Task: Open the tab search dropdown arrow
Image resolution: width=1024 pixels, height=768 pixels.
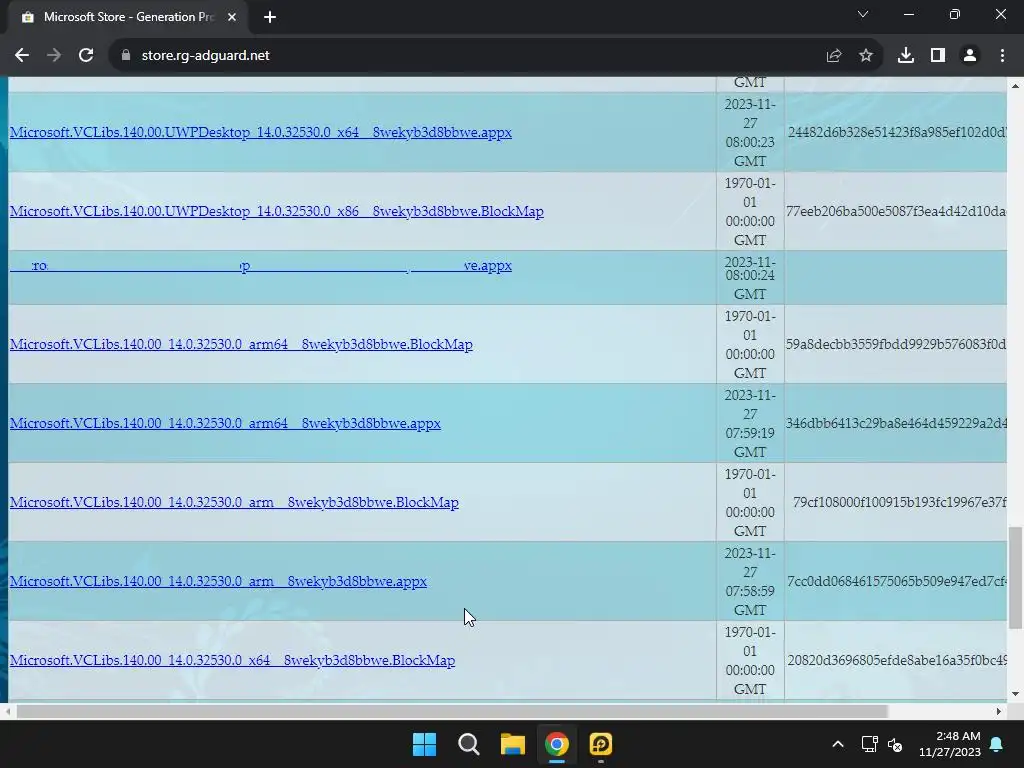Action: pyautogui.click(x=863, y=14)
